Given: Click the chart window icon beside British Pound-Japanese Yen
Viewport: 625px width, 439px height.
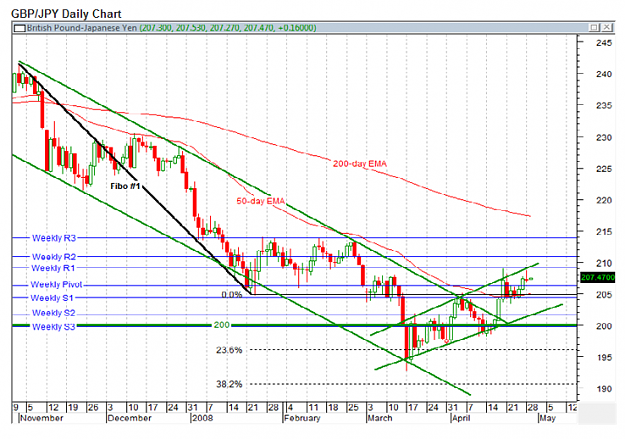Looking at the screenshot, I should [x=19, y=28].
